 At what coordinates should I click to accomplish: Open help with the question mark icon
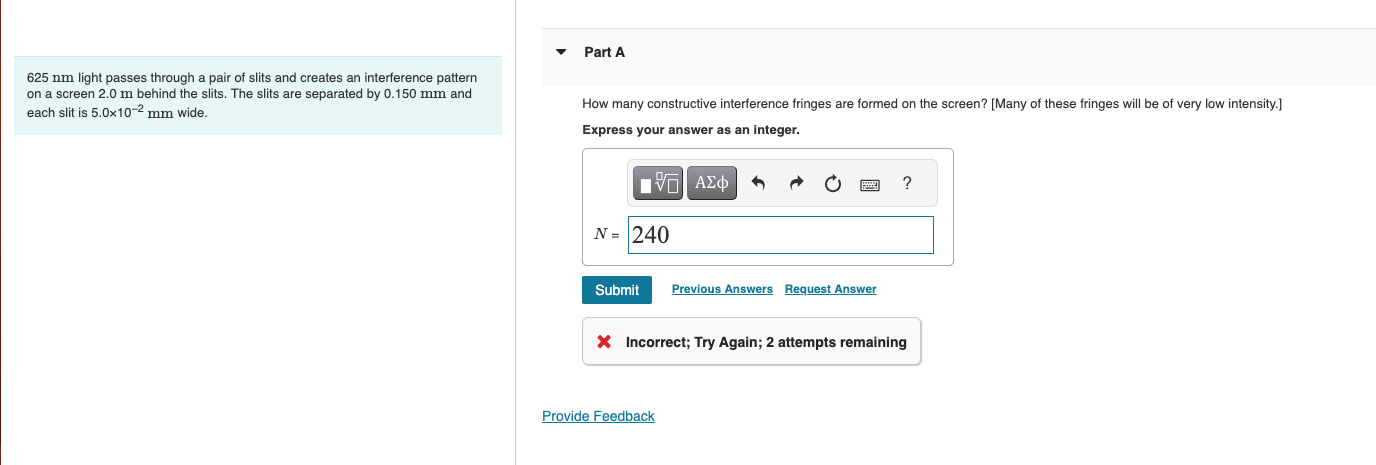(x=906, y=183)
